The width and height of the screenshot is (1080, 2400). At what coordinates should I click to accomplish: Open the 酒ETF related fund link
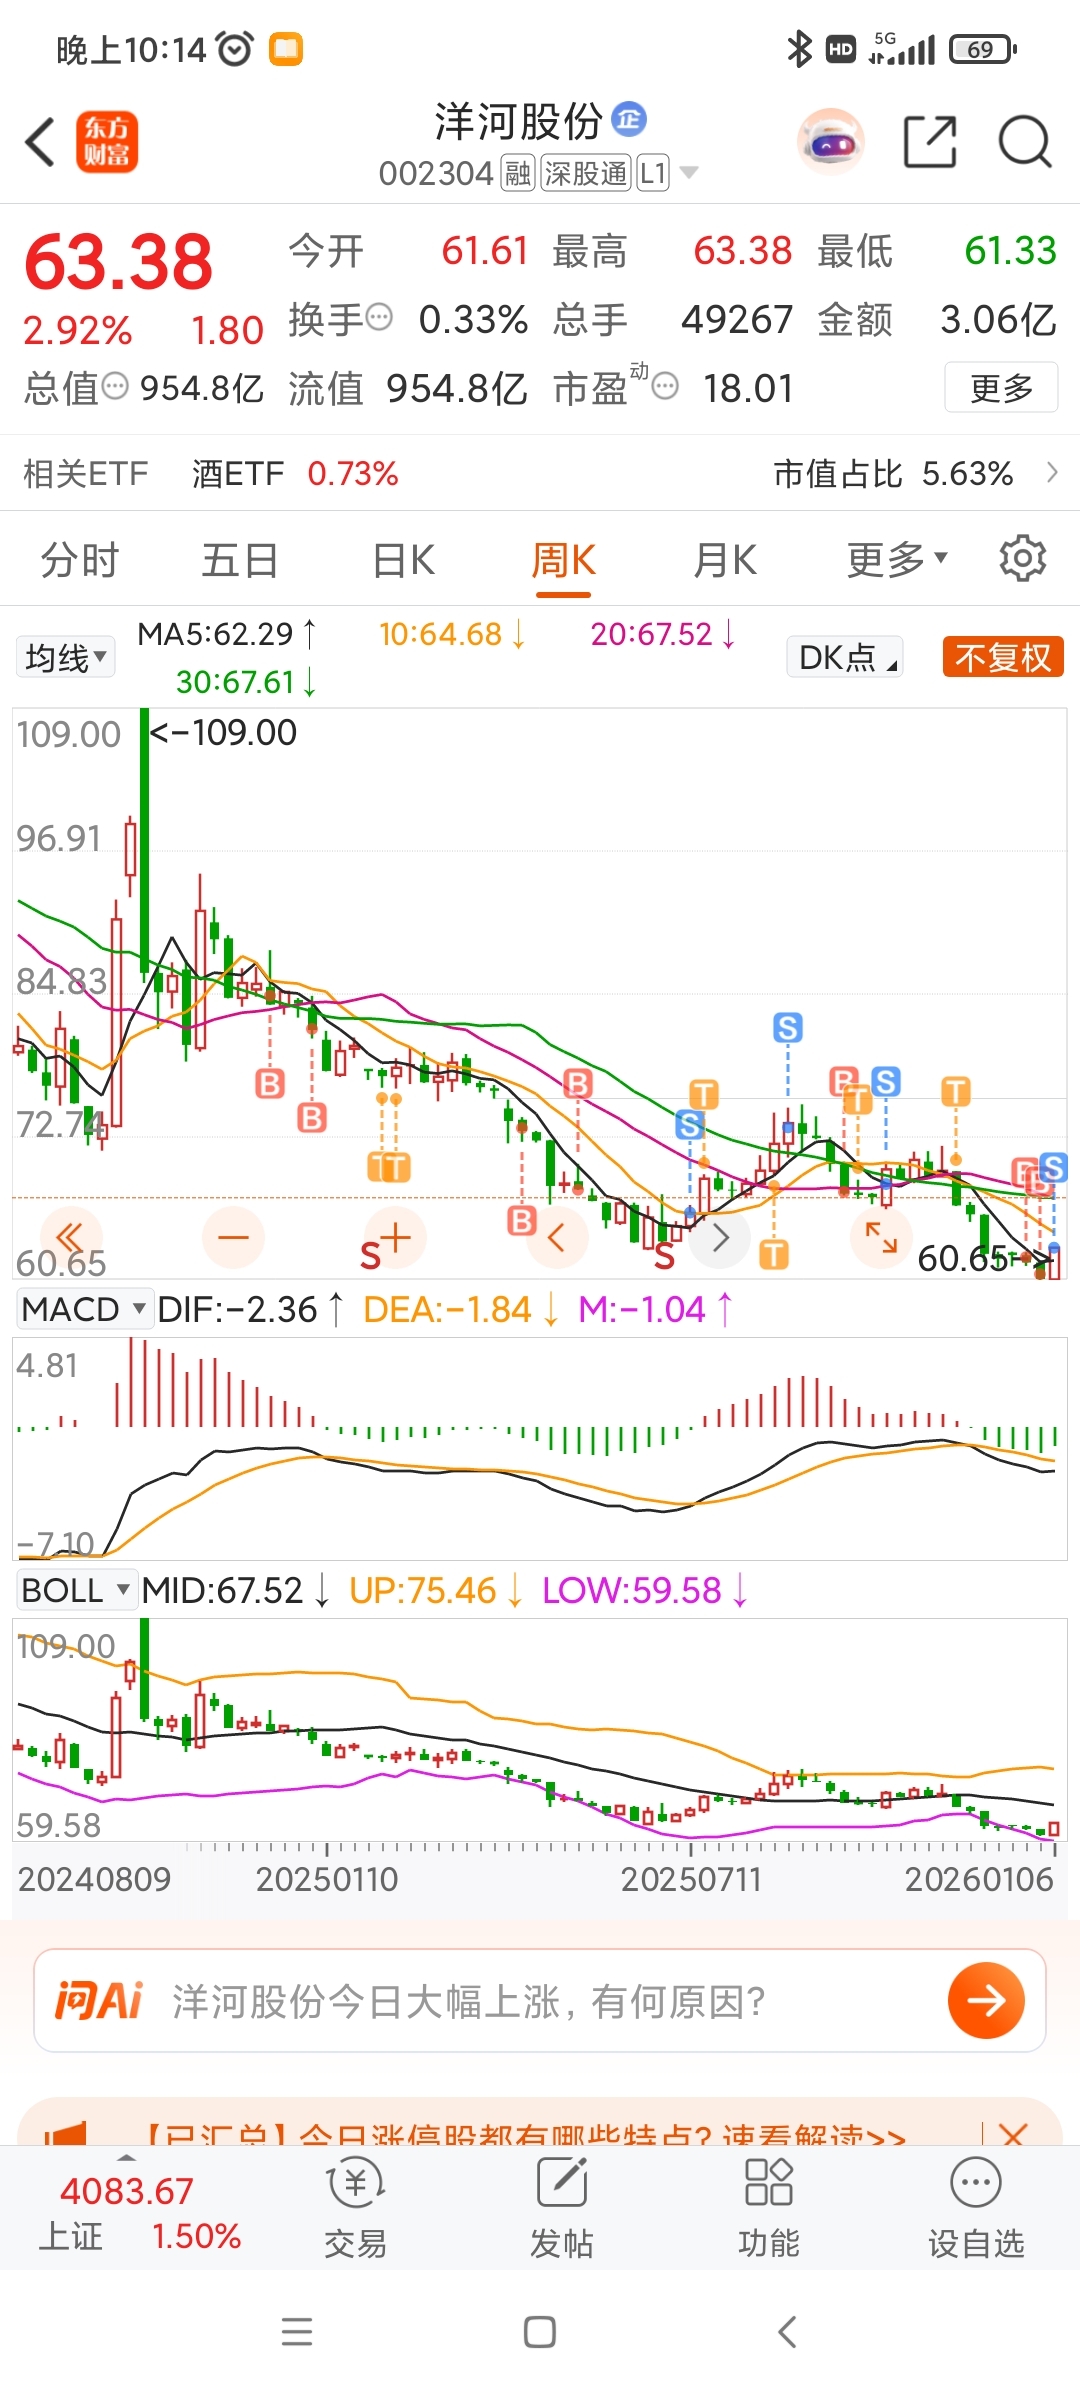[295, 473]
